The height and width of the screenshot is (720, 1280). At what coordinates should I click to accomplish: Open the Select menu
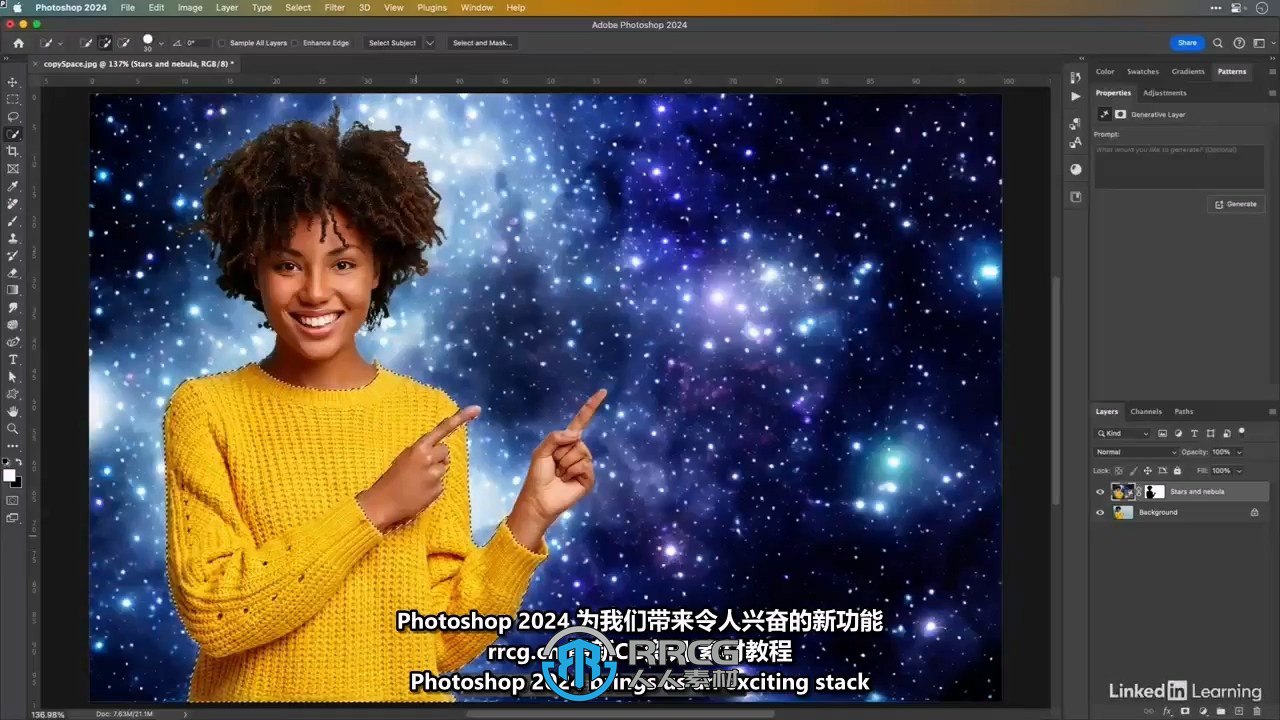[298, 7]
